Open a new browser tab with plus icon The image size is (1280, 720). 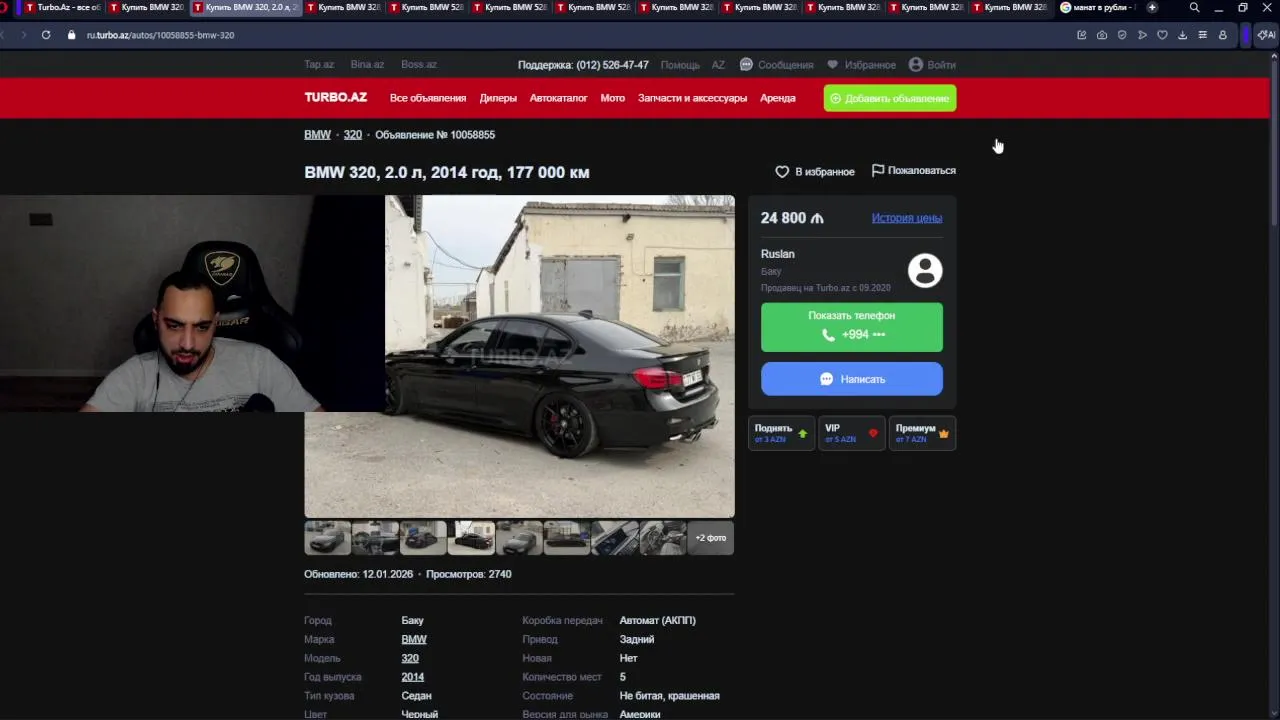pos(1152,7)
